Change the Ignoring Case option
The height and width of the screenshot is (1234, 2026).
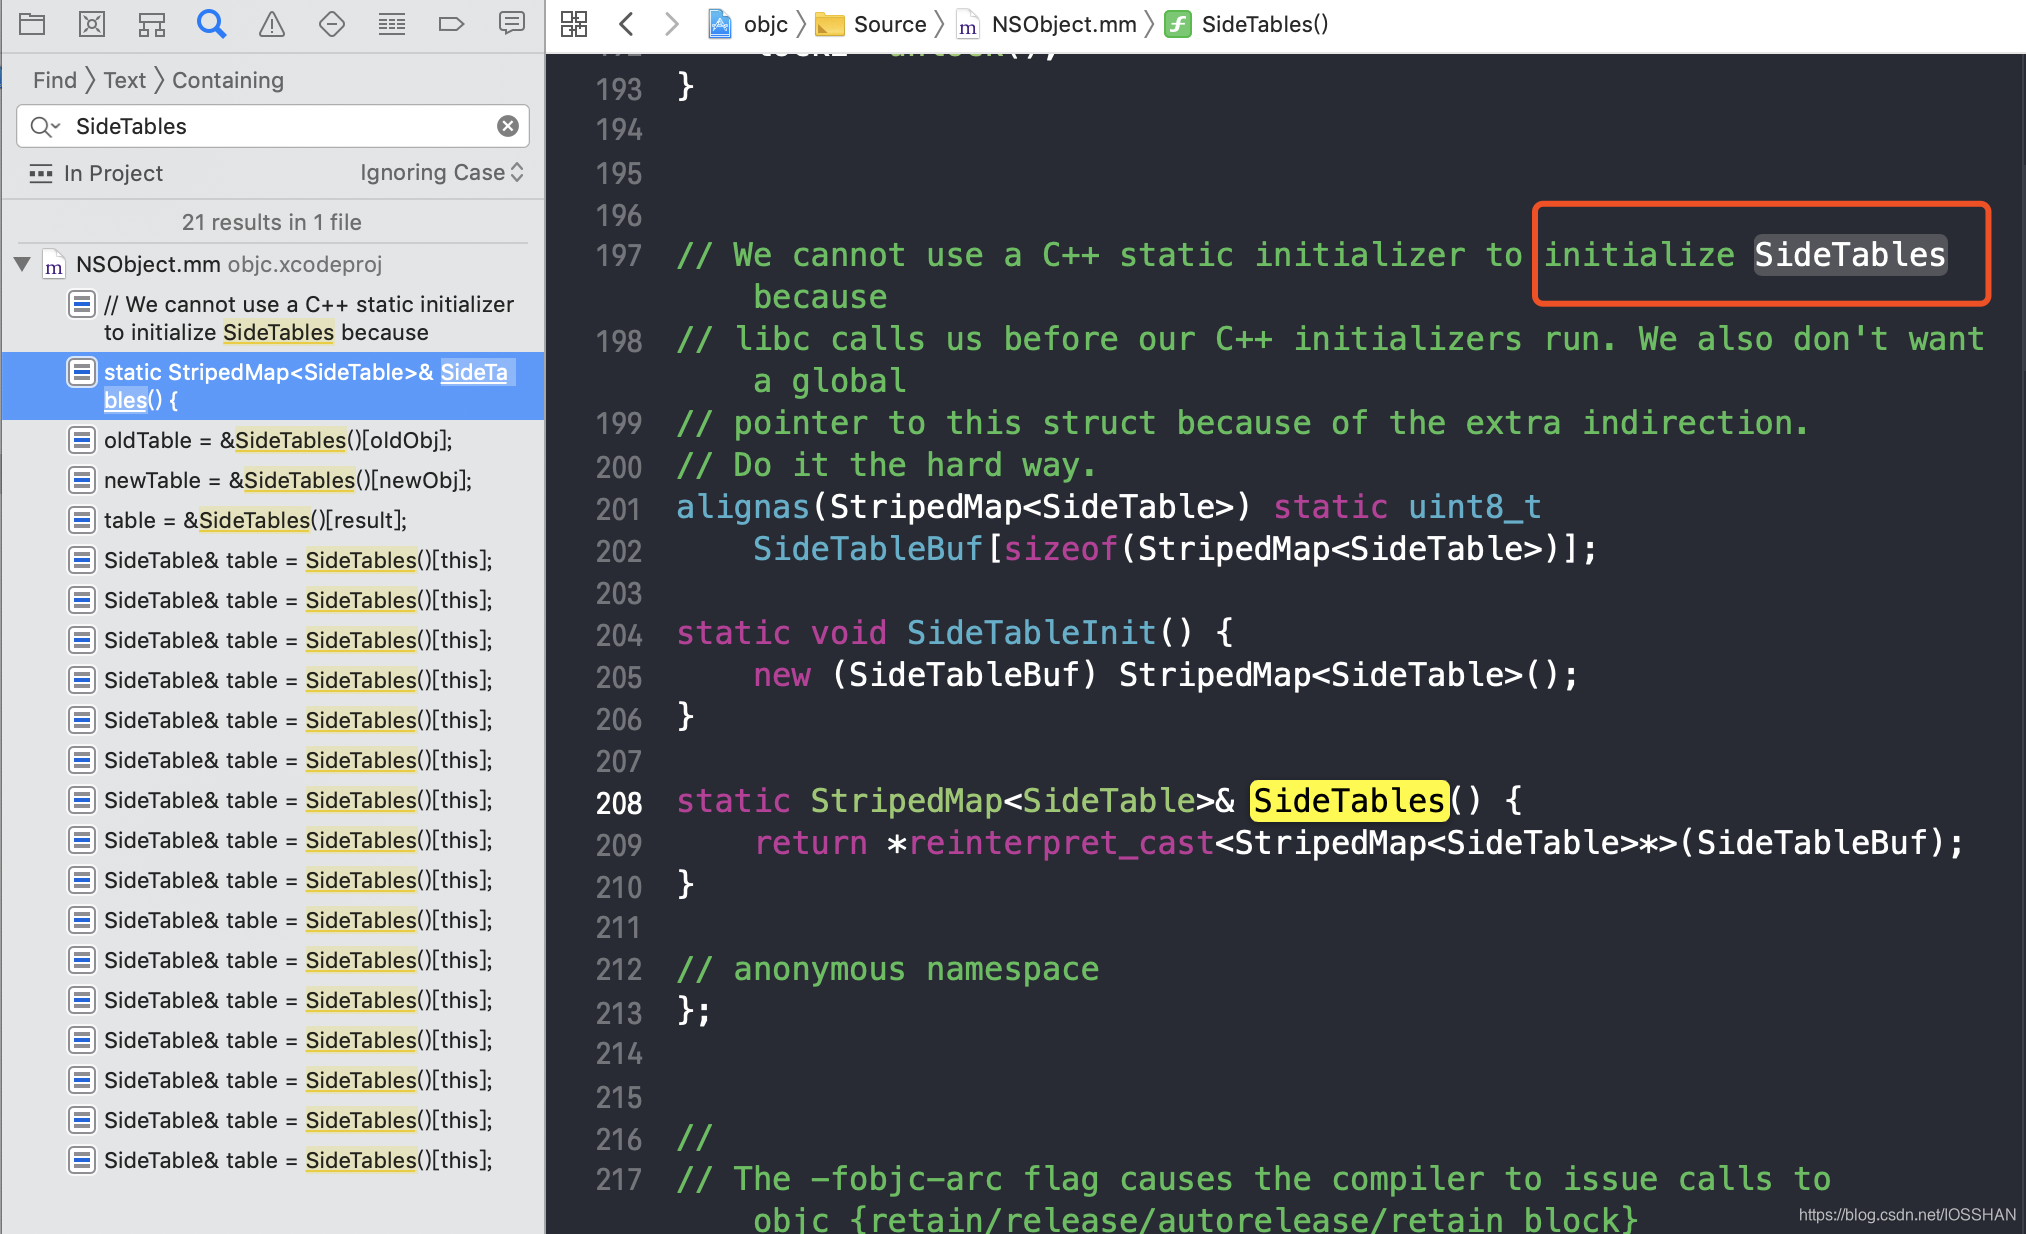[441, 173]
